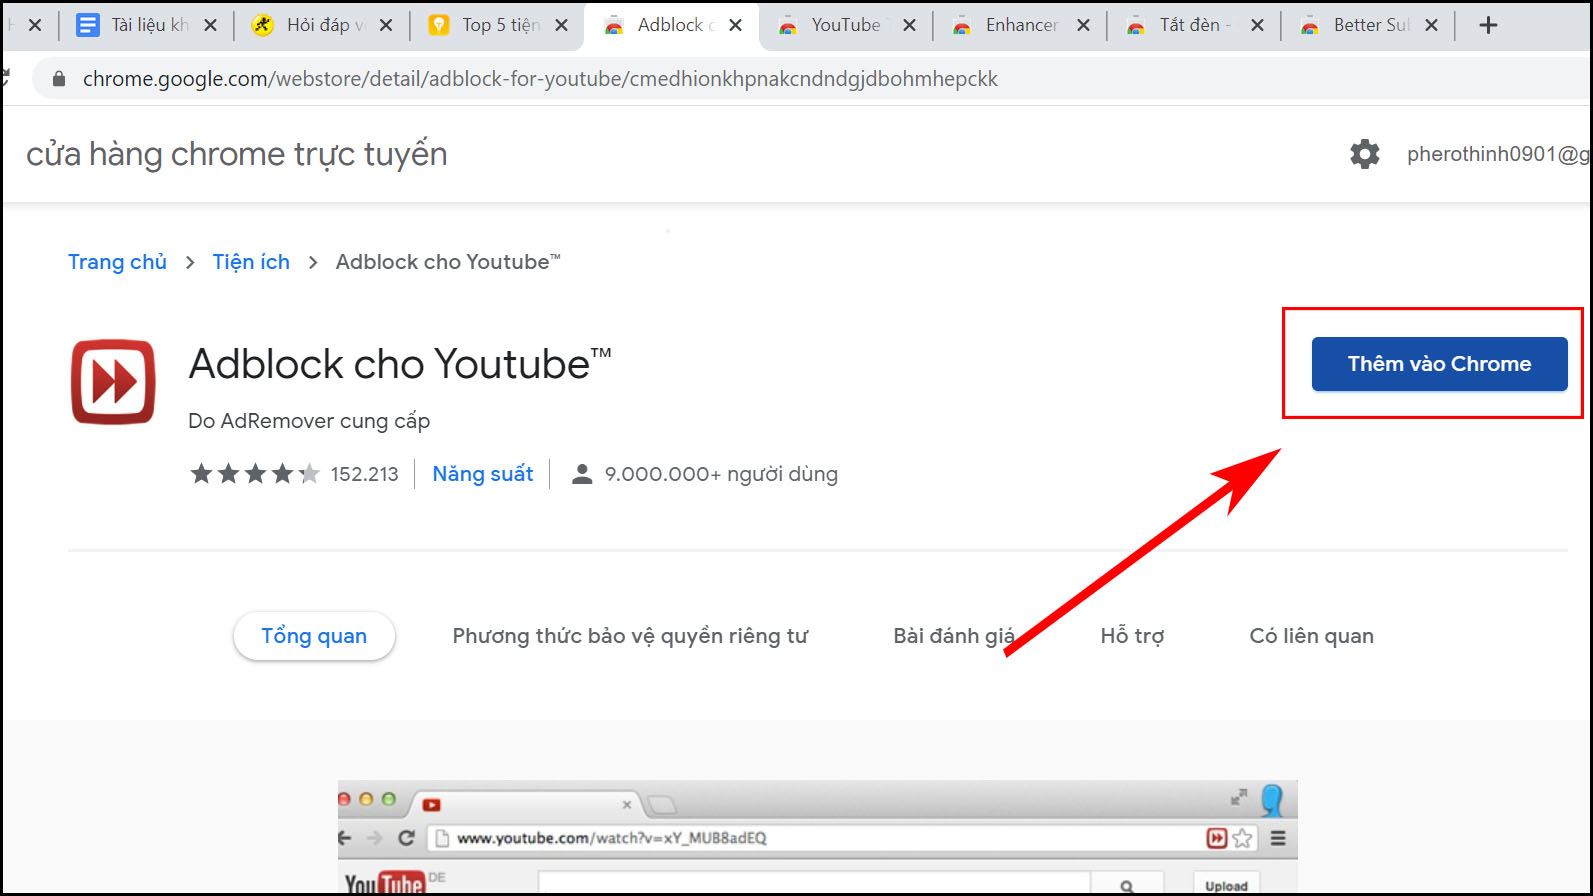This screenshot has height=896, width=1593.
Task: Close the Enhancer browser tab
Action: point(1083,25)
